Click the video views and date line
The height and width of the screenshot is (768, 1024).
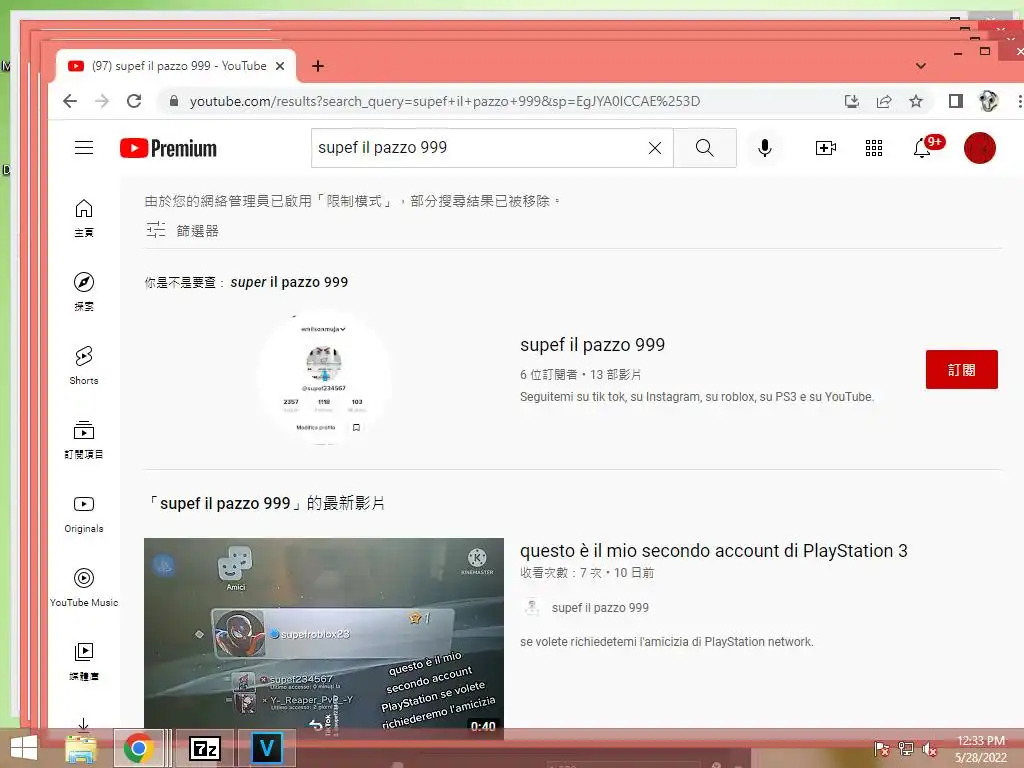(x=586, y=573)
